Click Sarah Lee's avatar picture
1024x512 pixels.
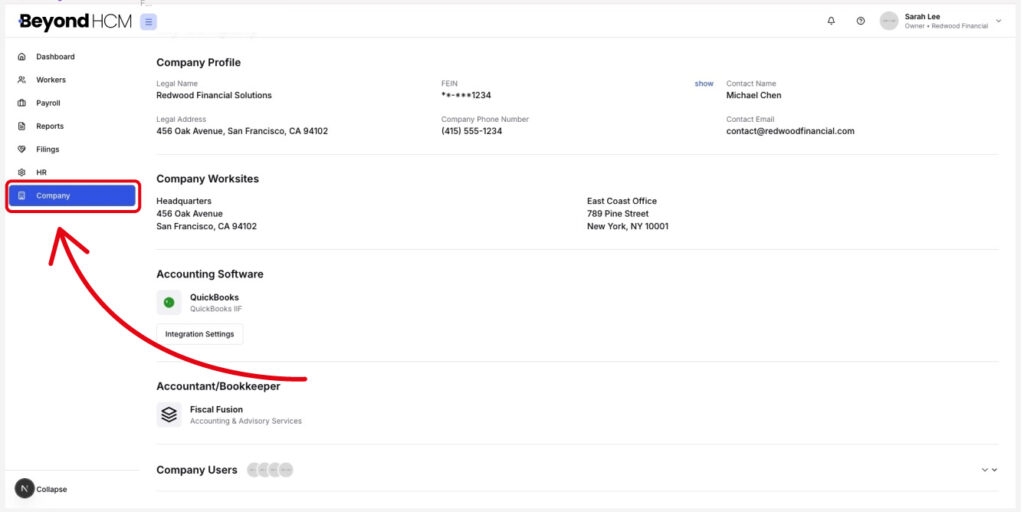coord(889,22)
